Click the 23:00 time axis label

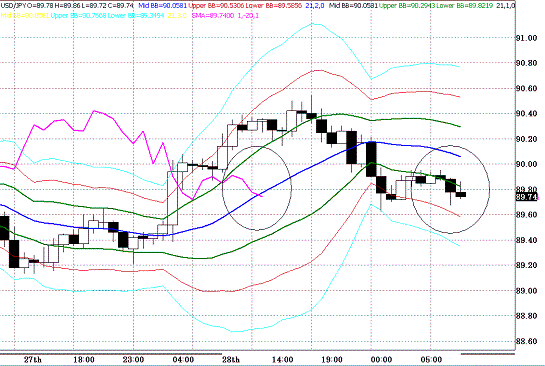coord(133,359)
